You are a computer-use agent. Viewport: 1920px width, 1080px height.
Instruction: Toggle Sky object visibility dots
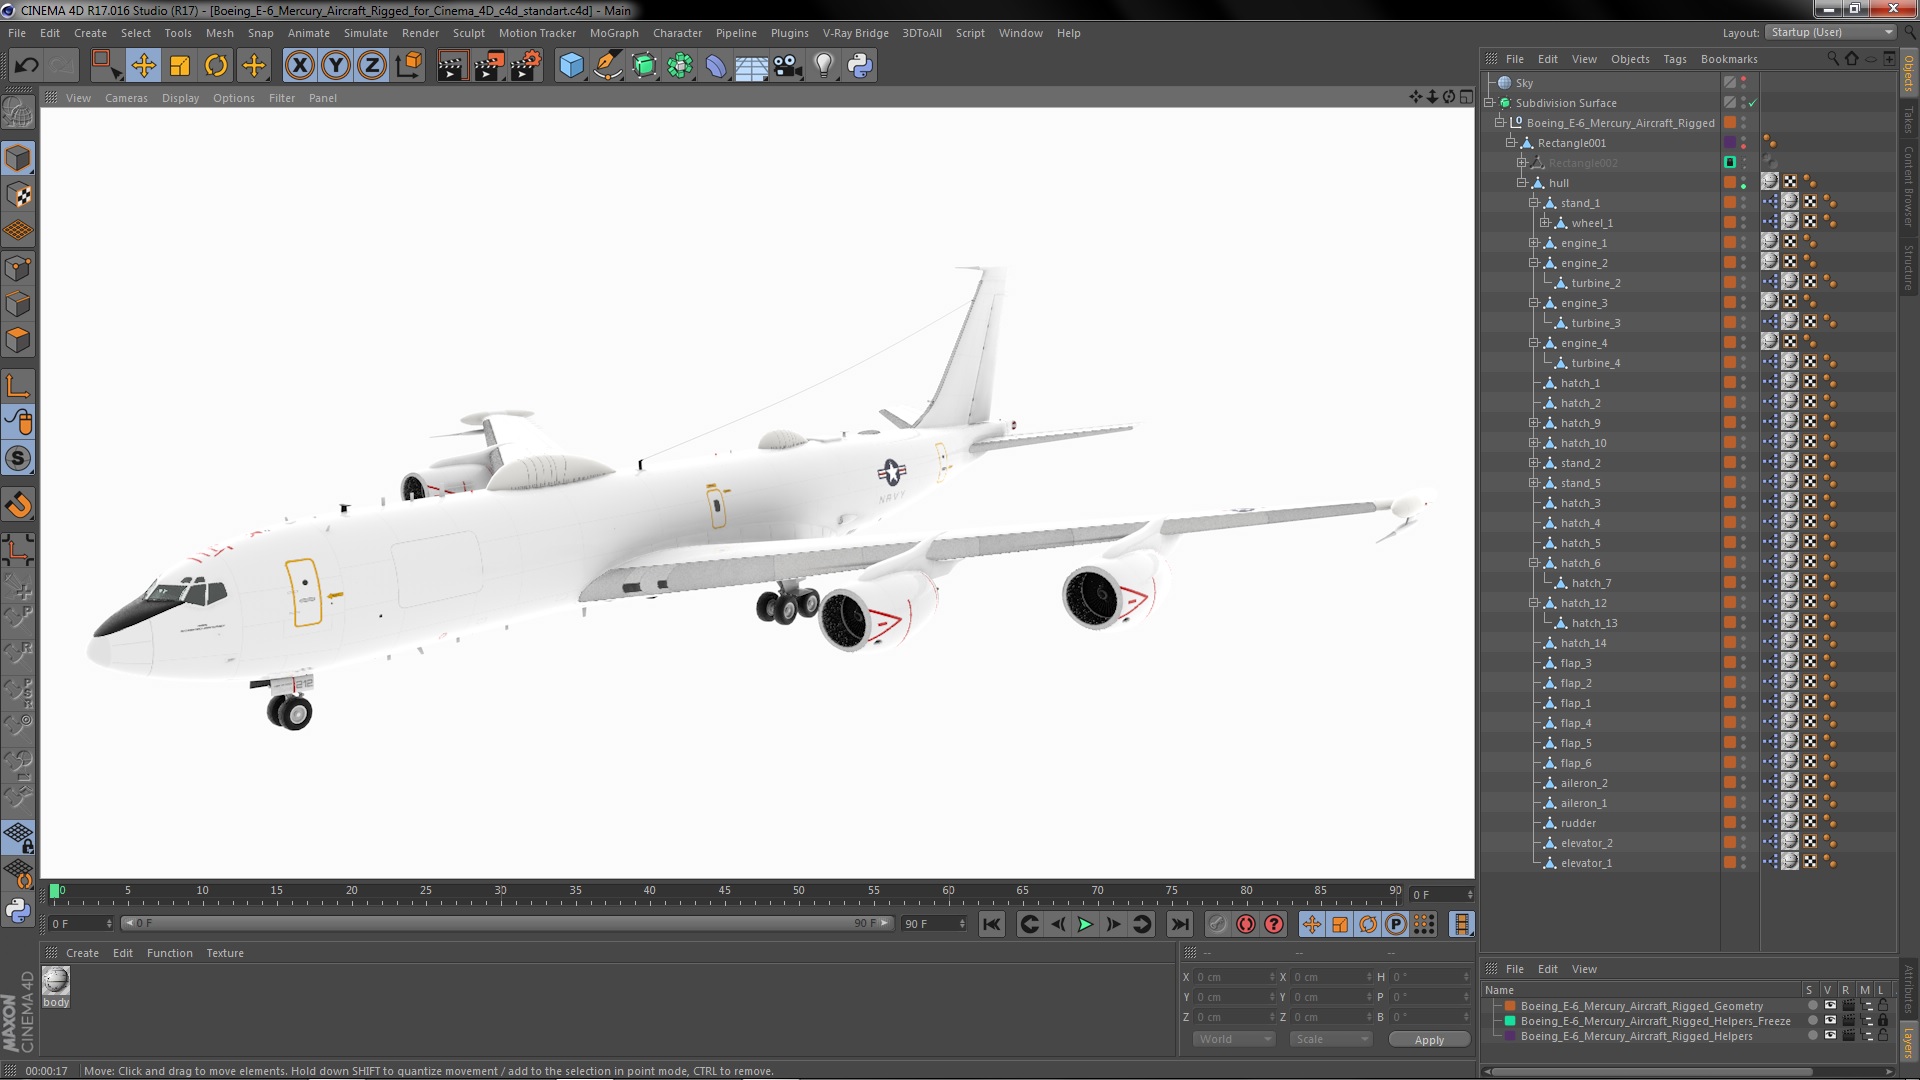(1744, 83)
